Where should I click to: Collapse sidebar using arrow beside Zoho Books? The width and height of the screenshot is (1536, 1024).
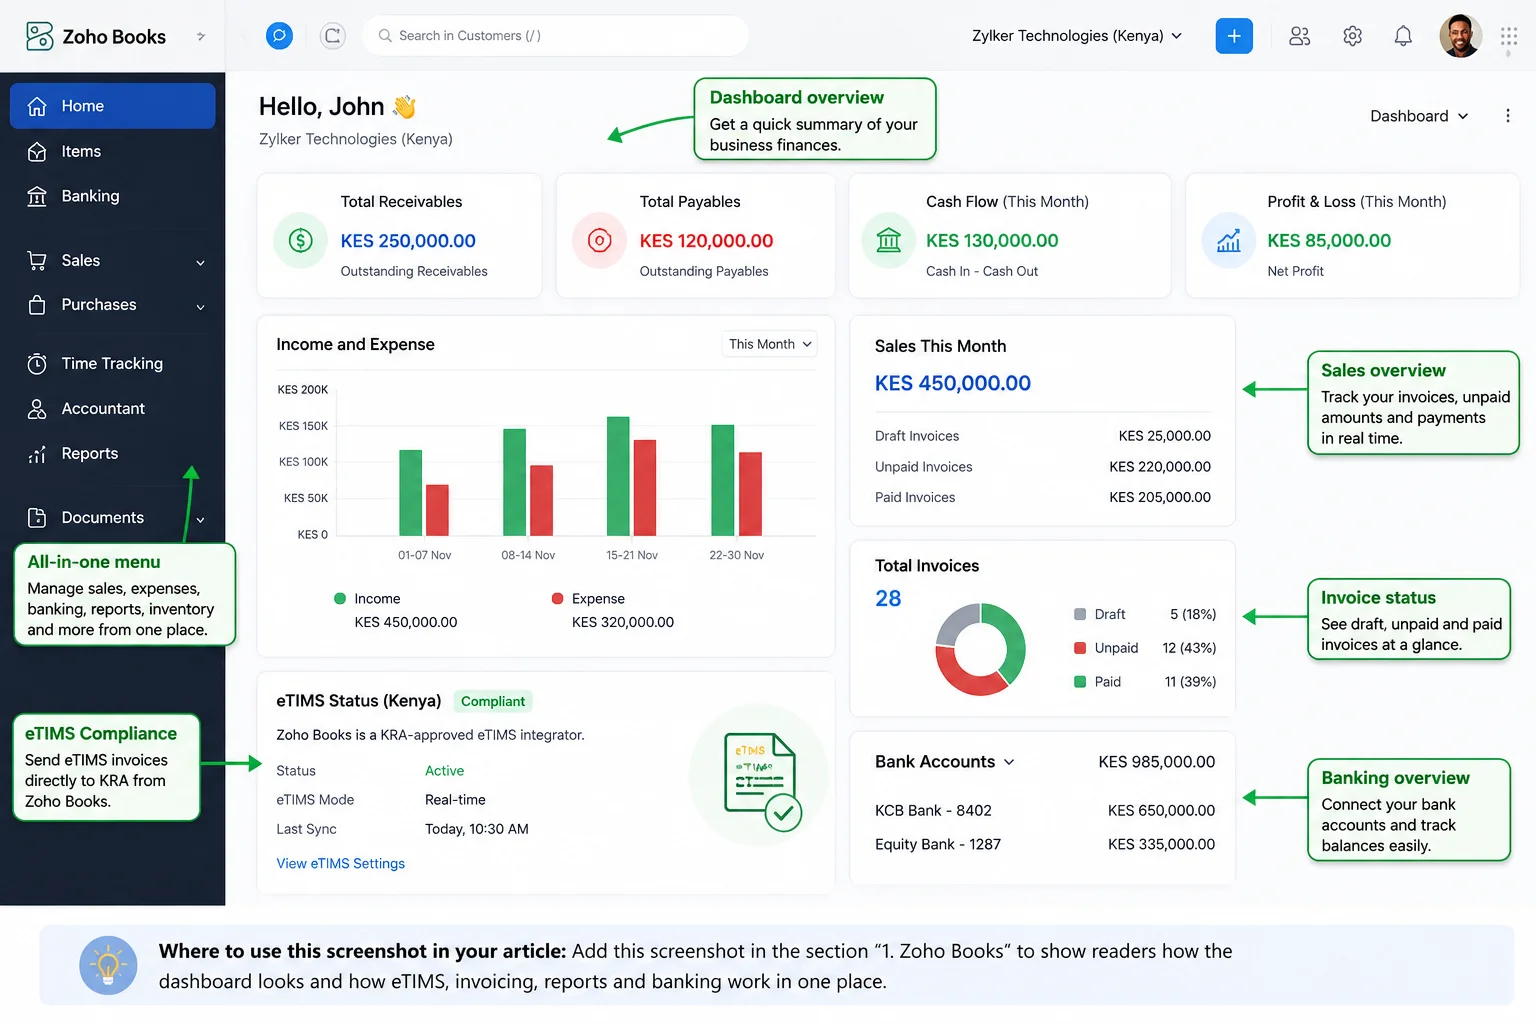201,36
